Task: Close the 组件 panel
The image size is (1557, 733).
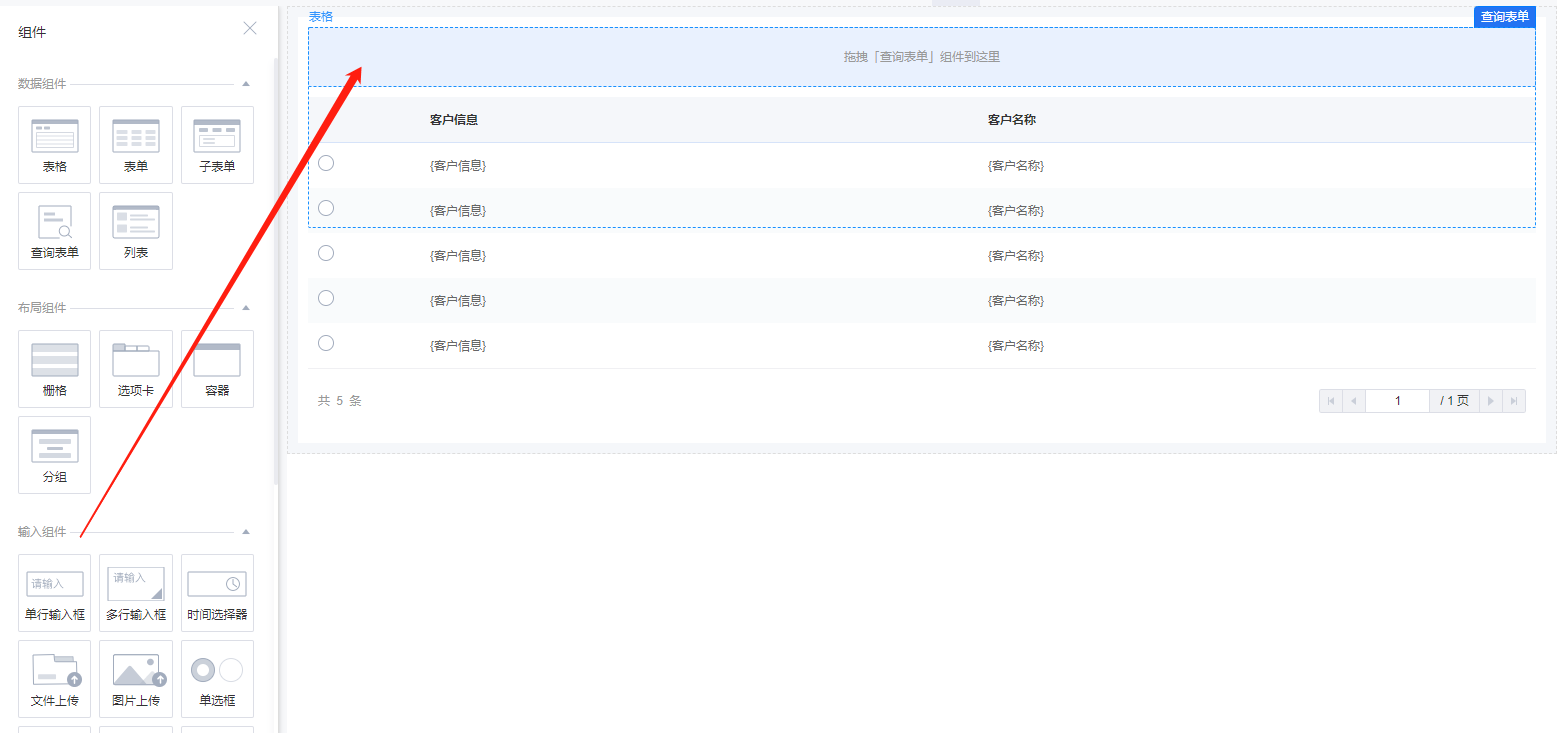Action: (250, 28)
